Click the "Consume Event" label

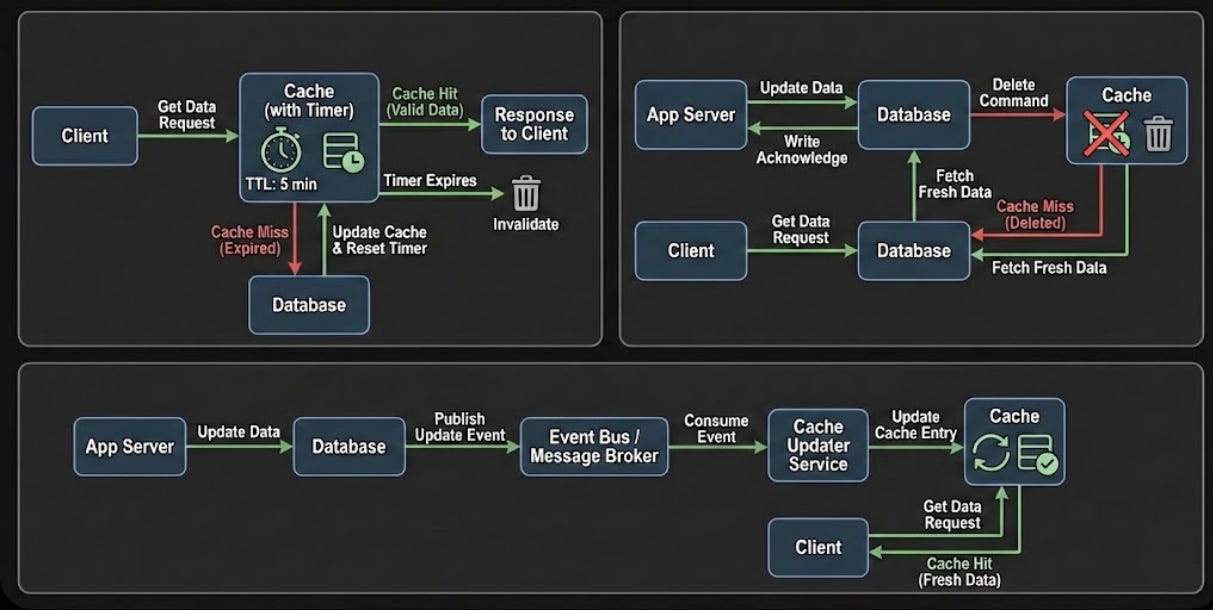tap(716, 429)
